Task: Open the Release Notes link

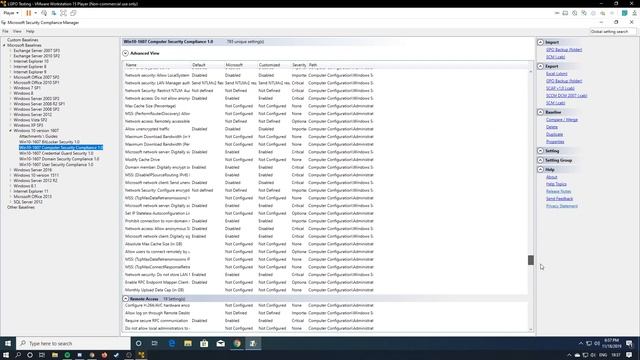Action: click(x=558, y=191)
